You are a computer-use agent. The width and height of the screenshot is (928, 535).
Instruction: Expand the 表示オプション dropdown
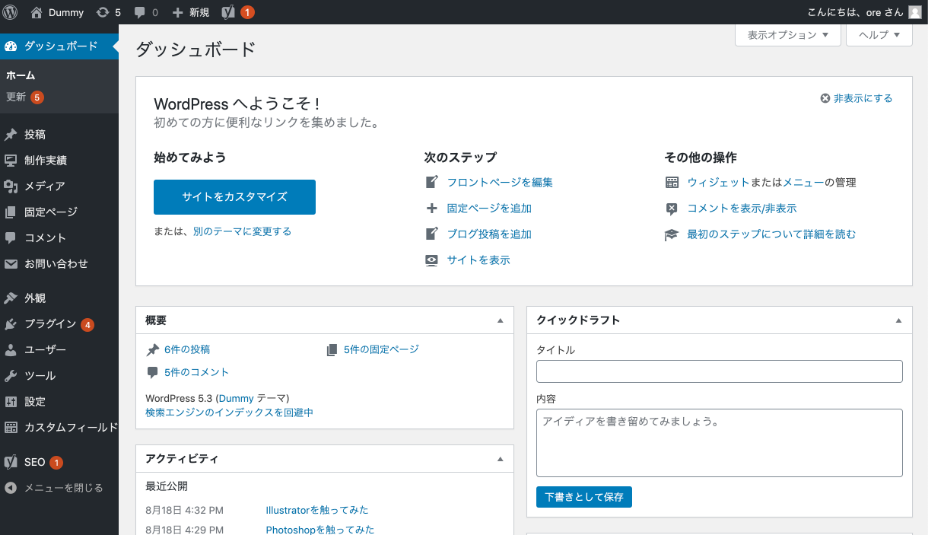788,35
